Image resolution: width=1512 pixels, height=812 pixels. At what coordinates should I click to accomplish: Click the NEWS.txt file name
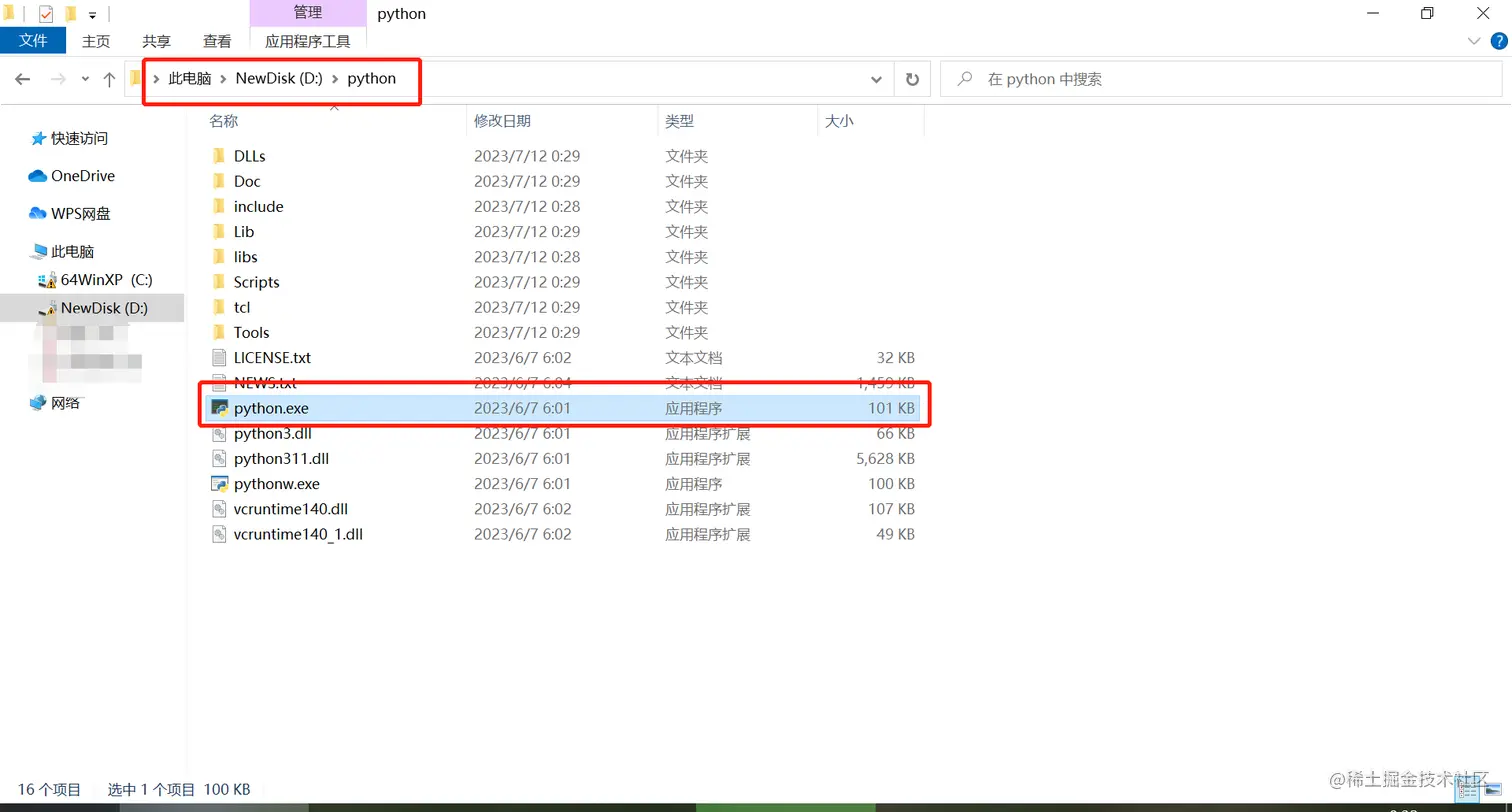[265, 383]
